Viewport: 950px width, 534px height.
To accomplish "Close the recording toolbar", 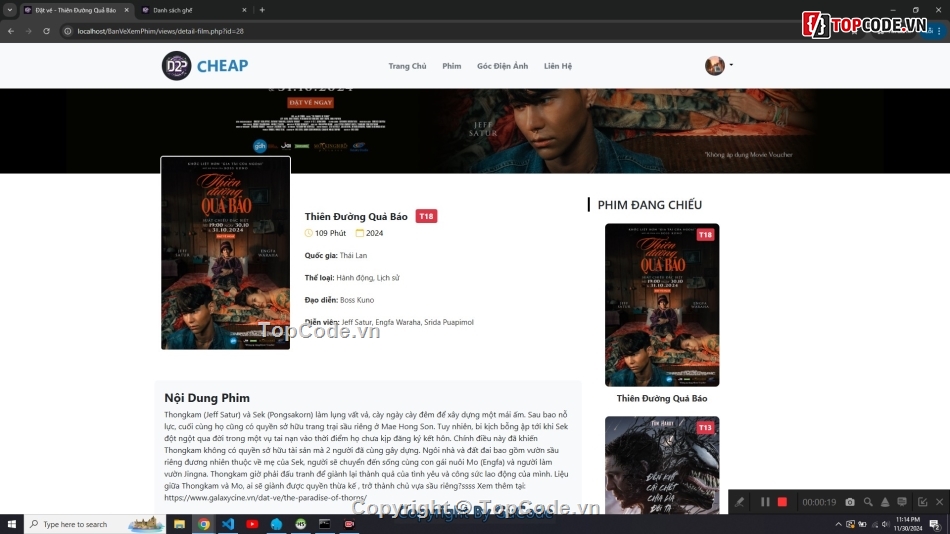I will point(940,502).
